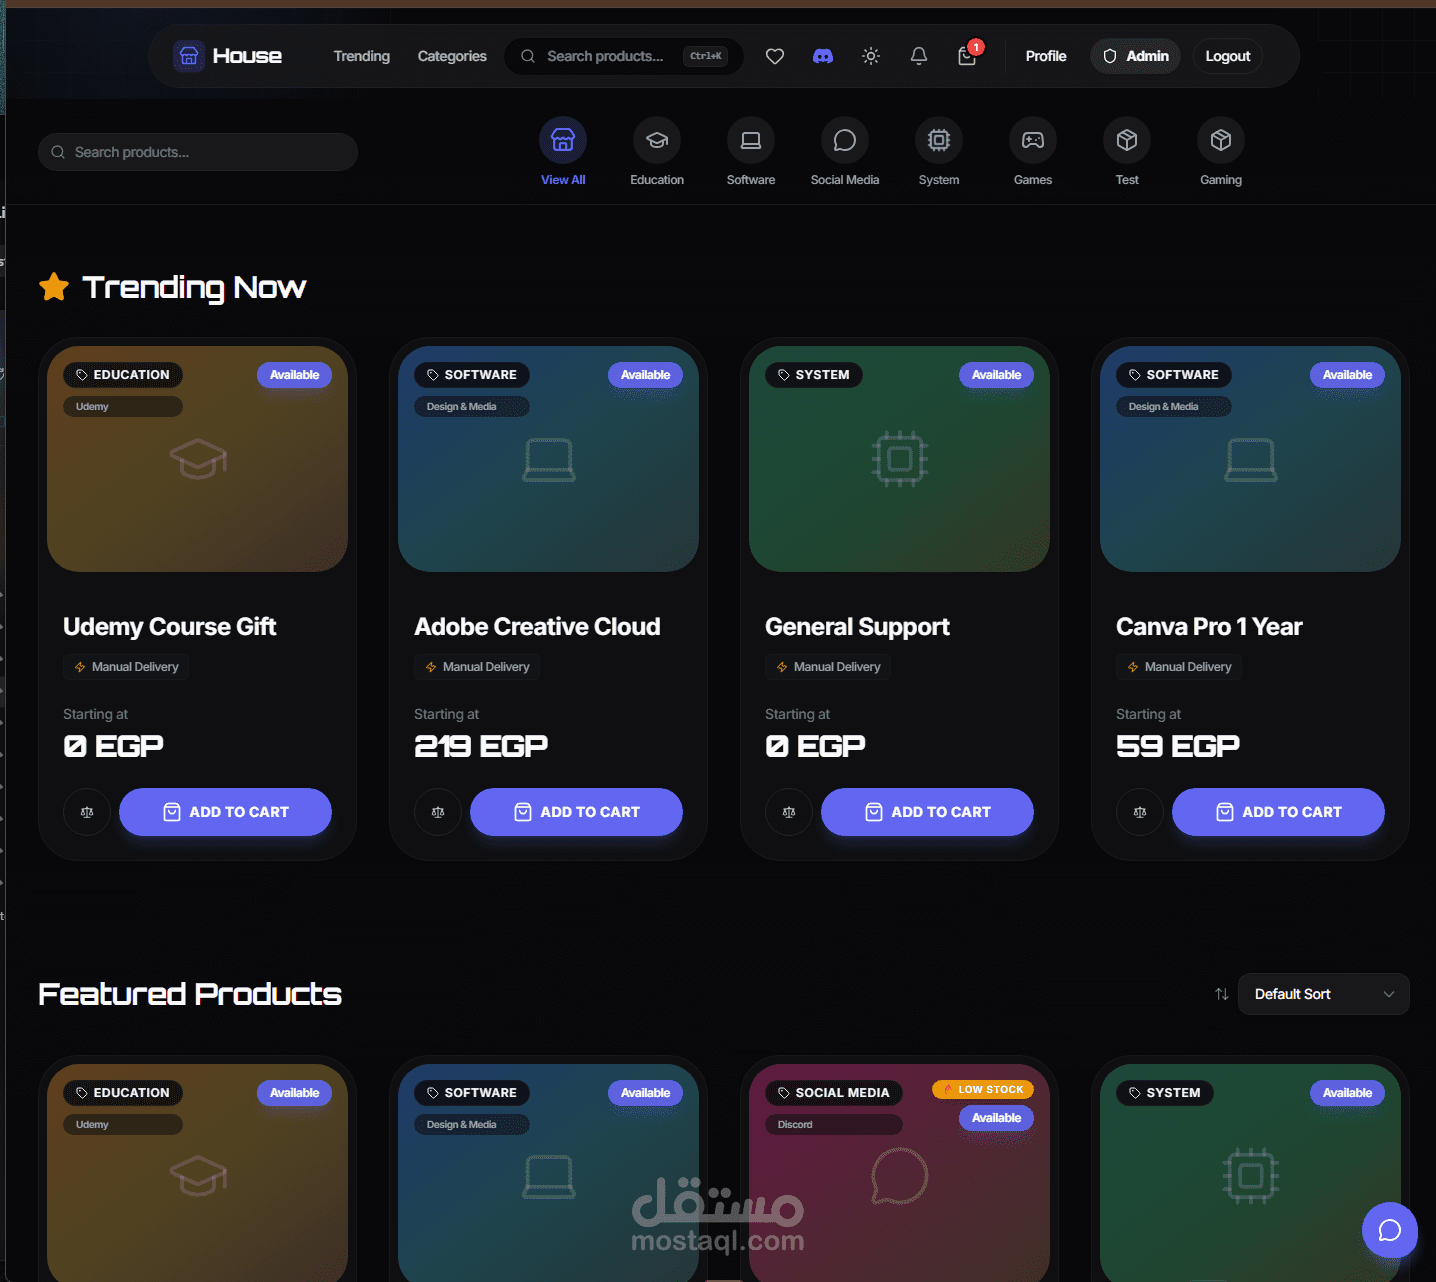Select the Software category icon
Viewport: 1436px width, 1282px height.
pyautogui.click(x=751, y=140)
